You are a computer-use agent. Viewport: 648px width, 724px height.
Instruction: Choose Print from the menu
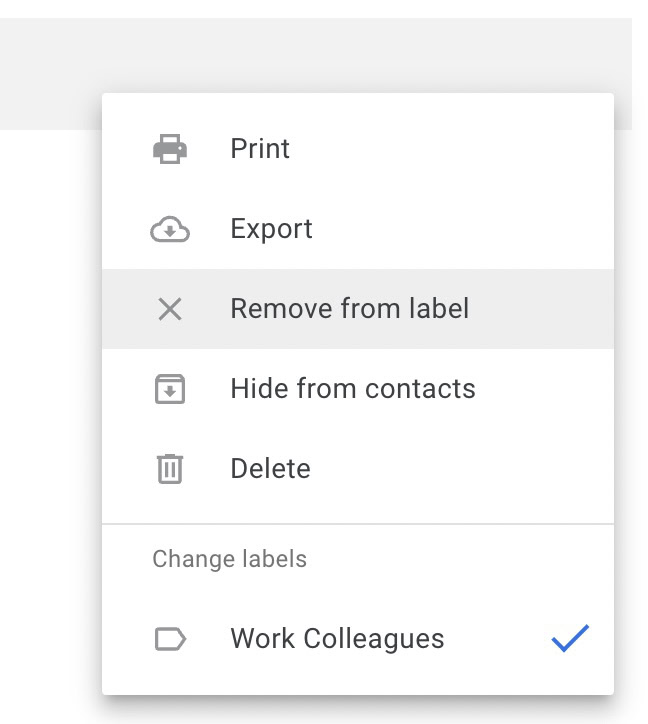click(x=260, y=149)
